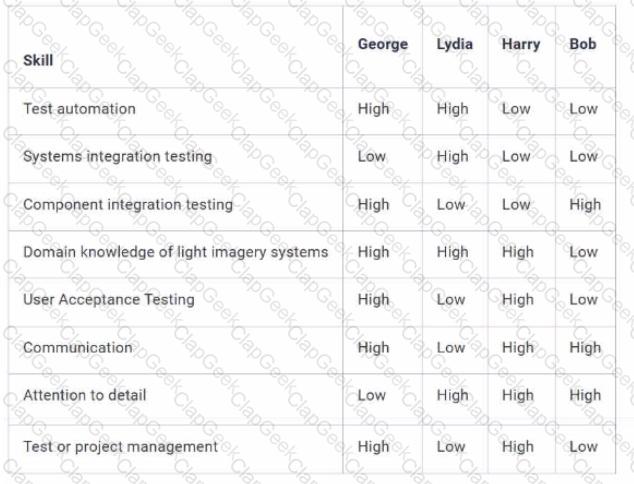
Task: Click Lydia's Test or project management cell
Action: 451,446
